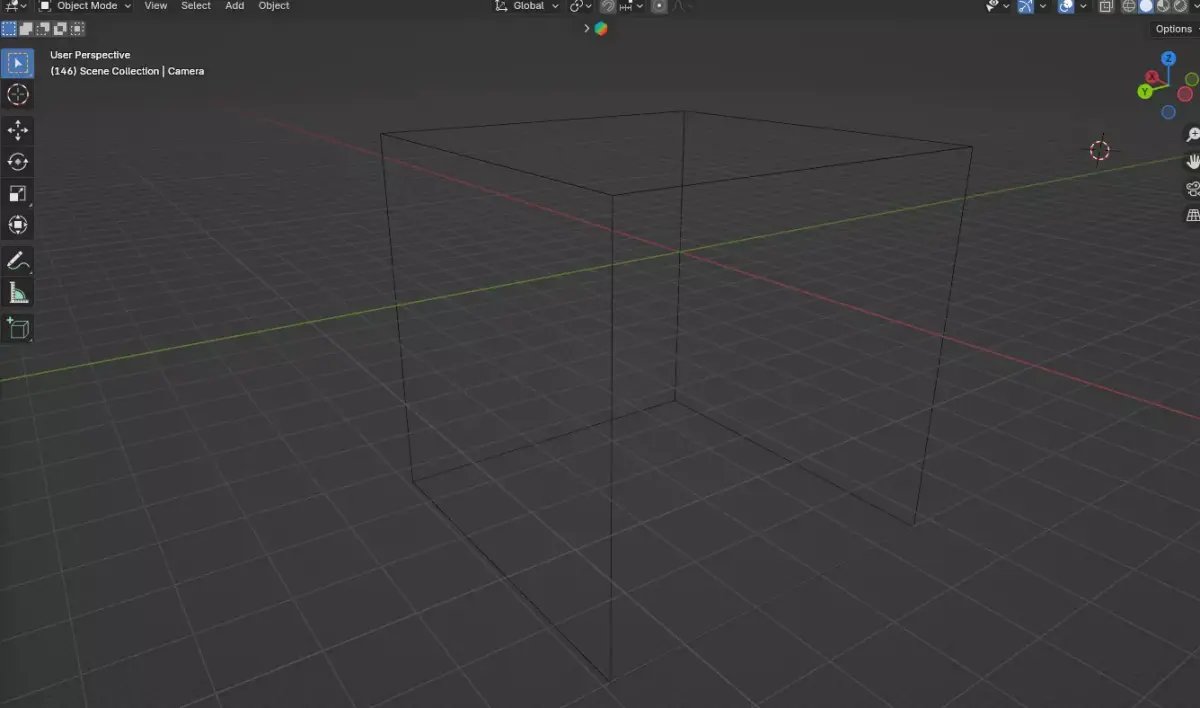Toggle the camera view icon

1192,188
